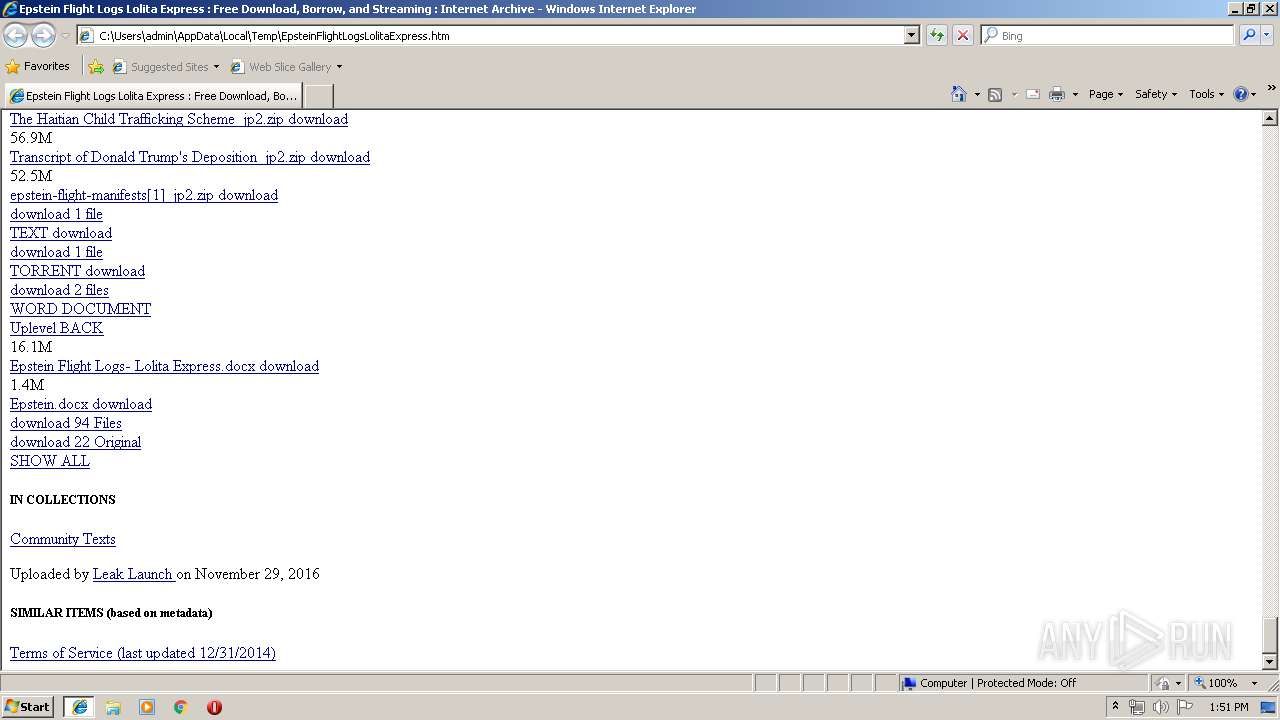Screen dimensions: 1280x720
Task: Click the Read Mail envelope icon
Action: pos(1033,94)
